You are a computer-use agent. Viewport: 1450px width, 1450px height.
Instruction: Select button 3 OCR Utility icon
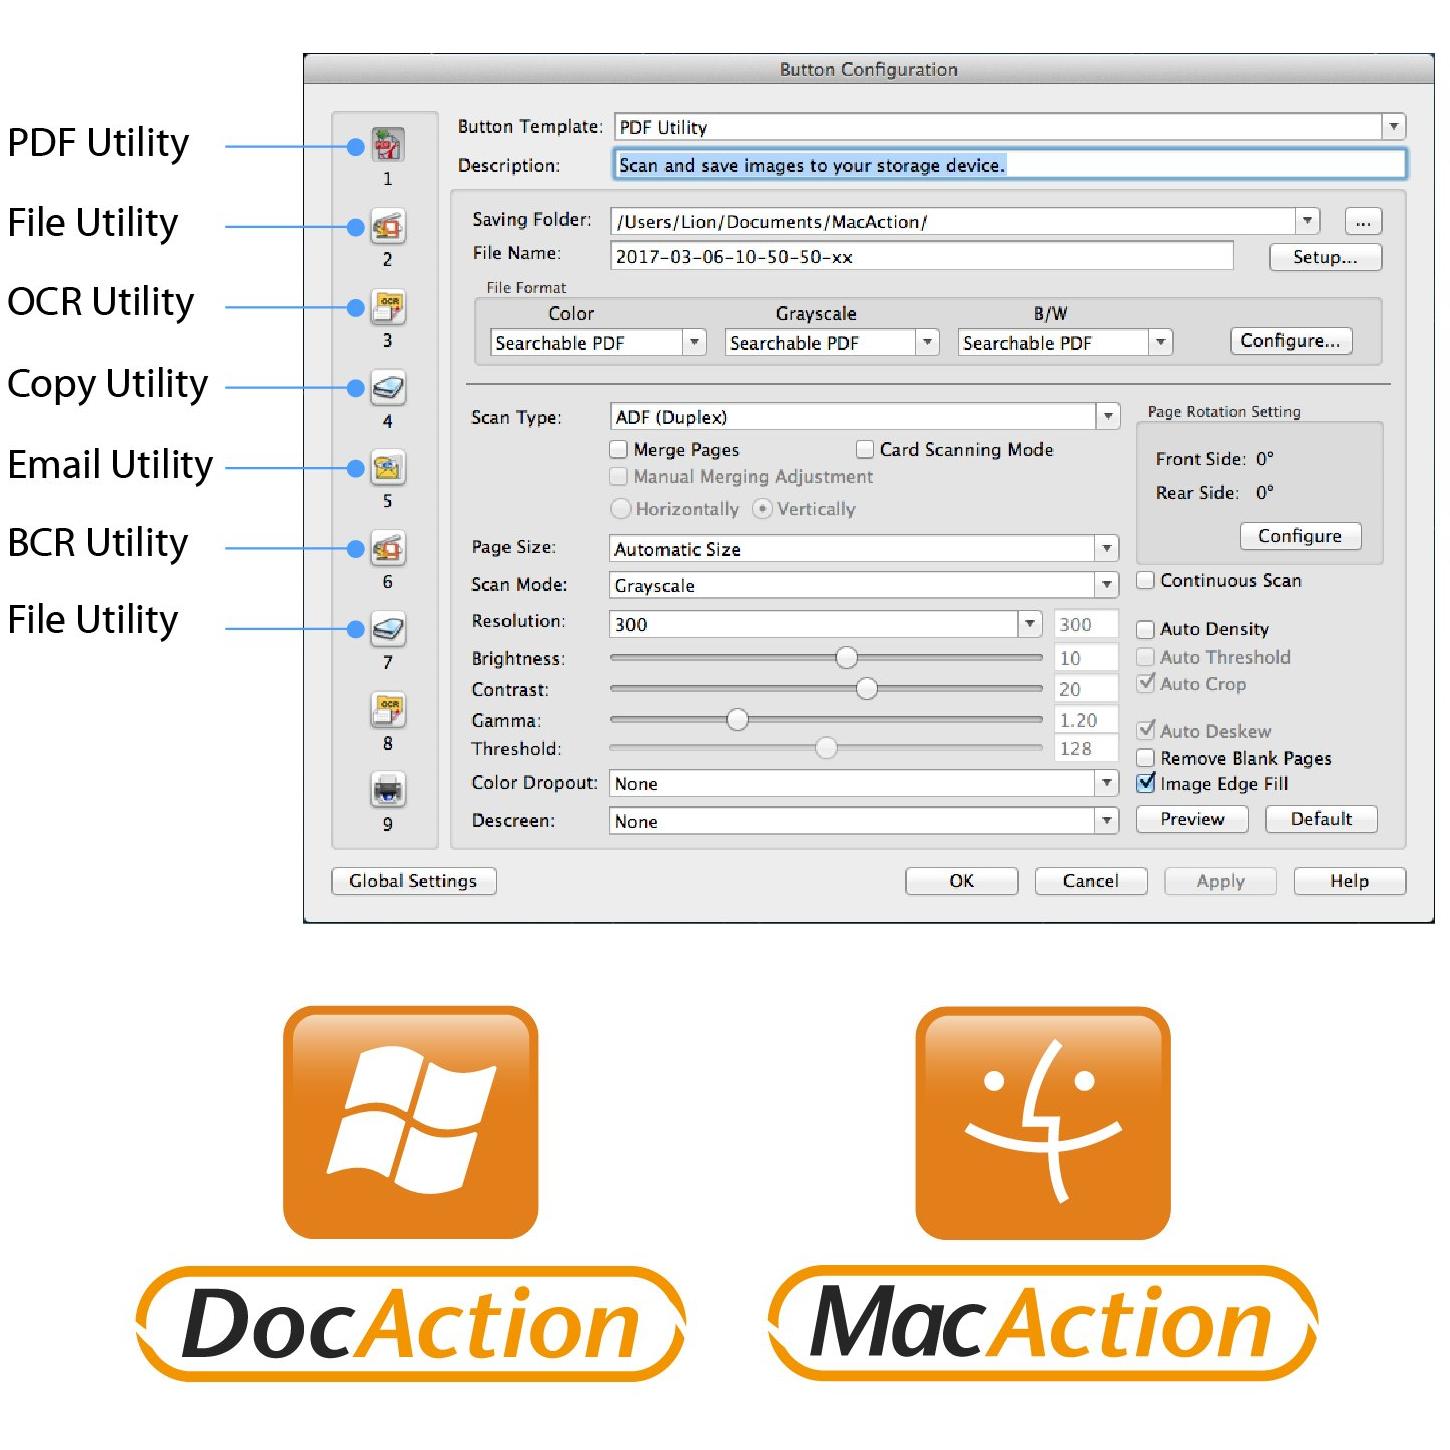click(x=388, y=307)
